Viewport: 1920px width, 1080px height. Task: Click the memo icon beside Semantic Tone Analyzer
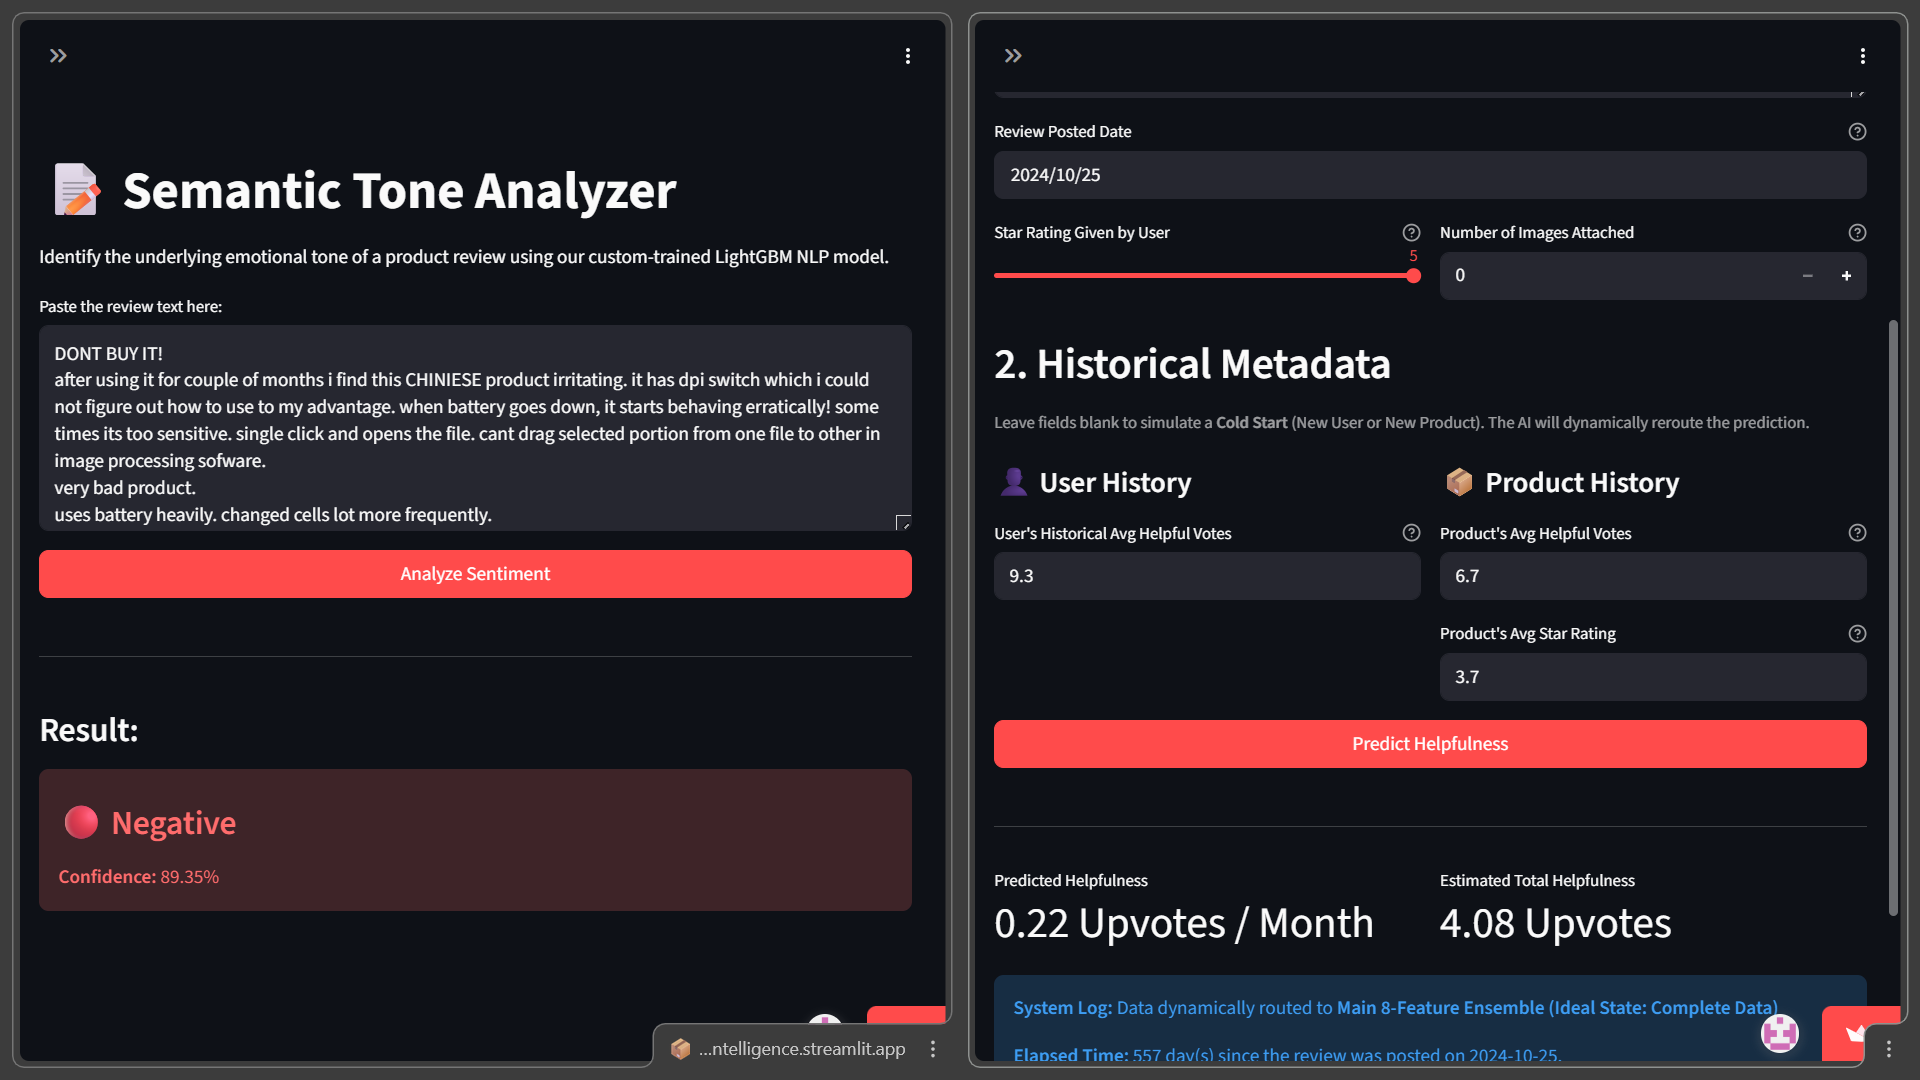(77, 189)
